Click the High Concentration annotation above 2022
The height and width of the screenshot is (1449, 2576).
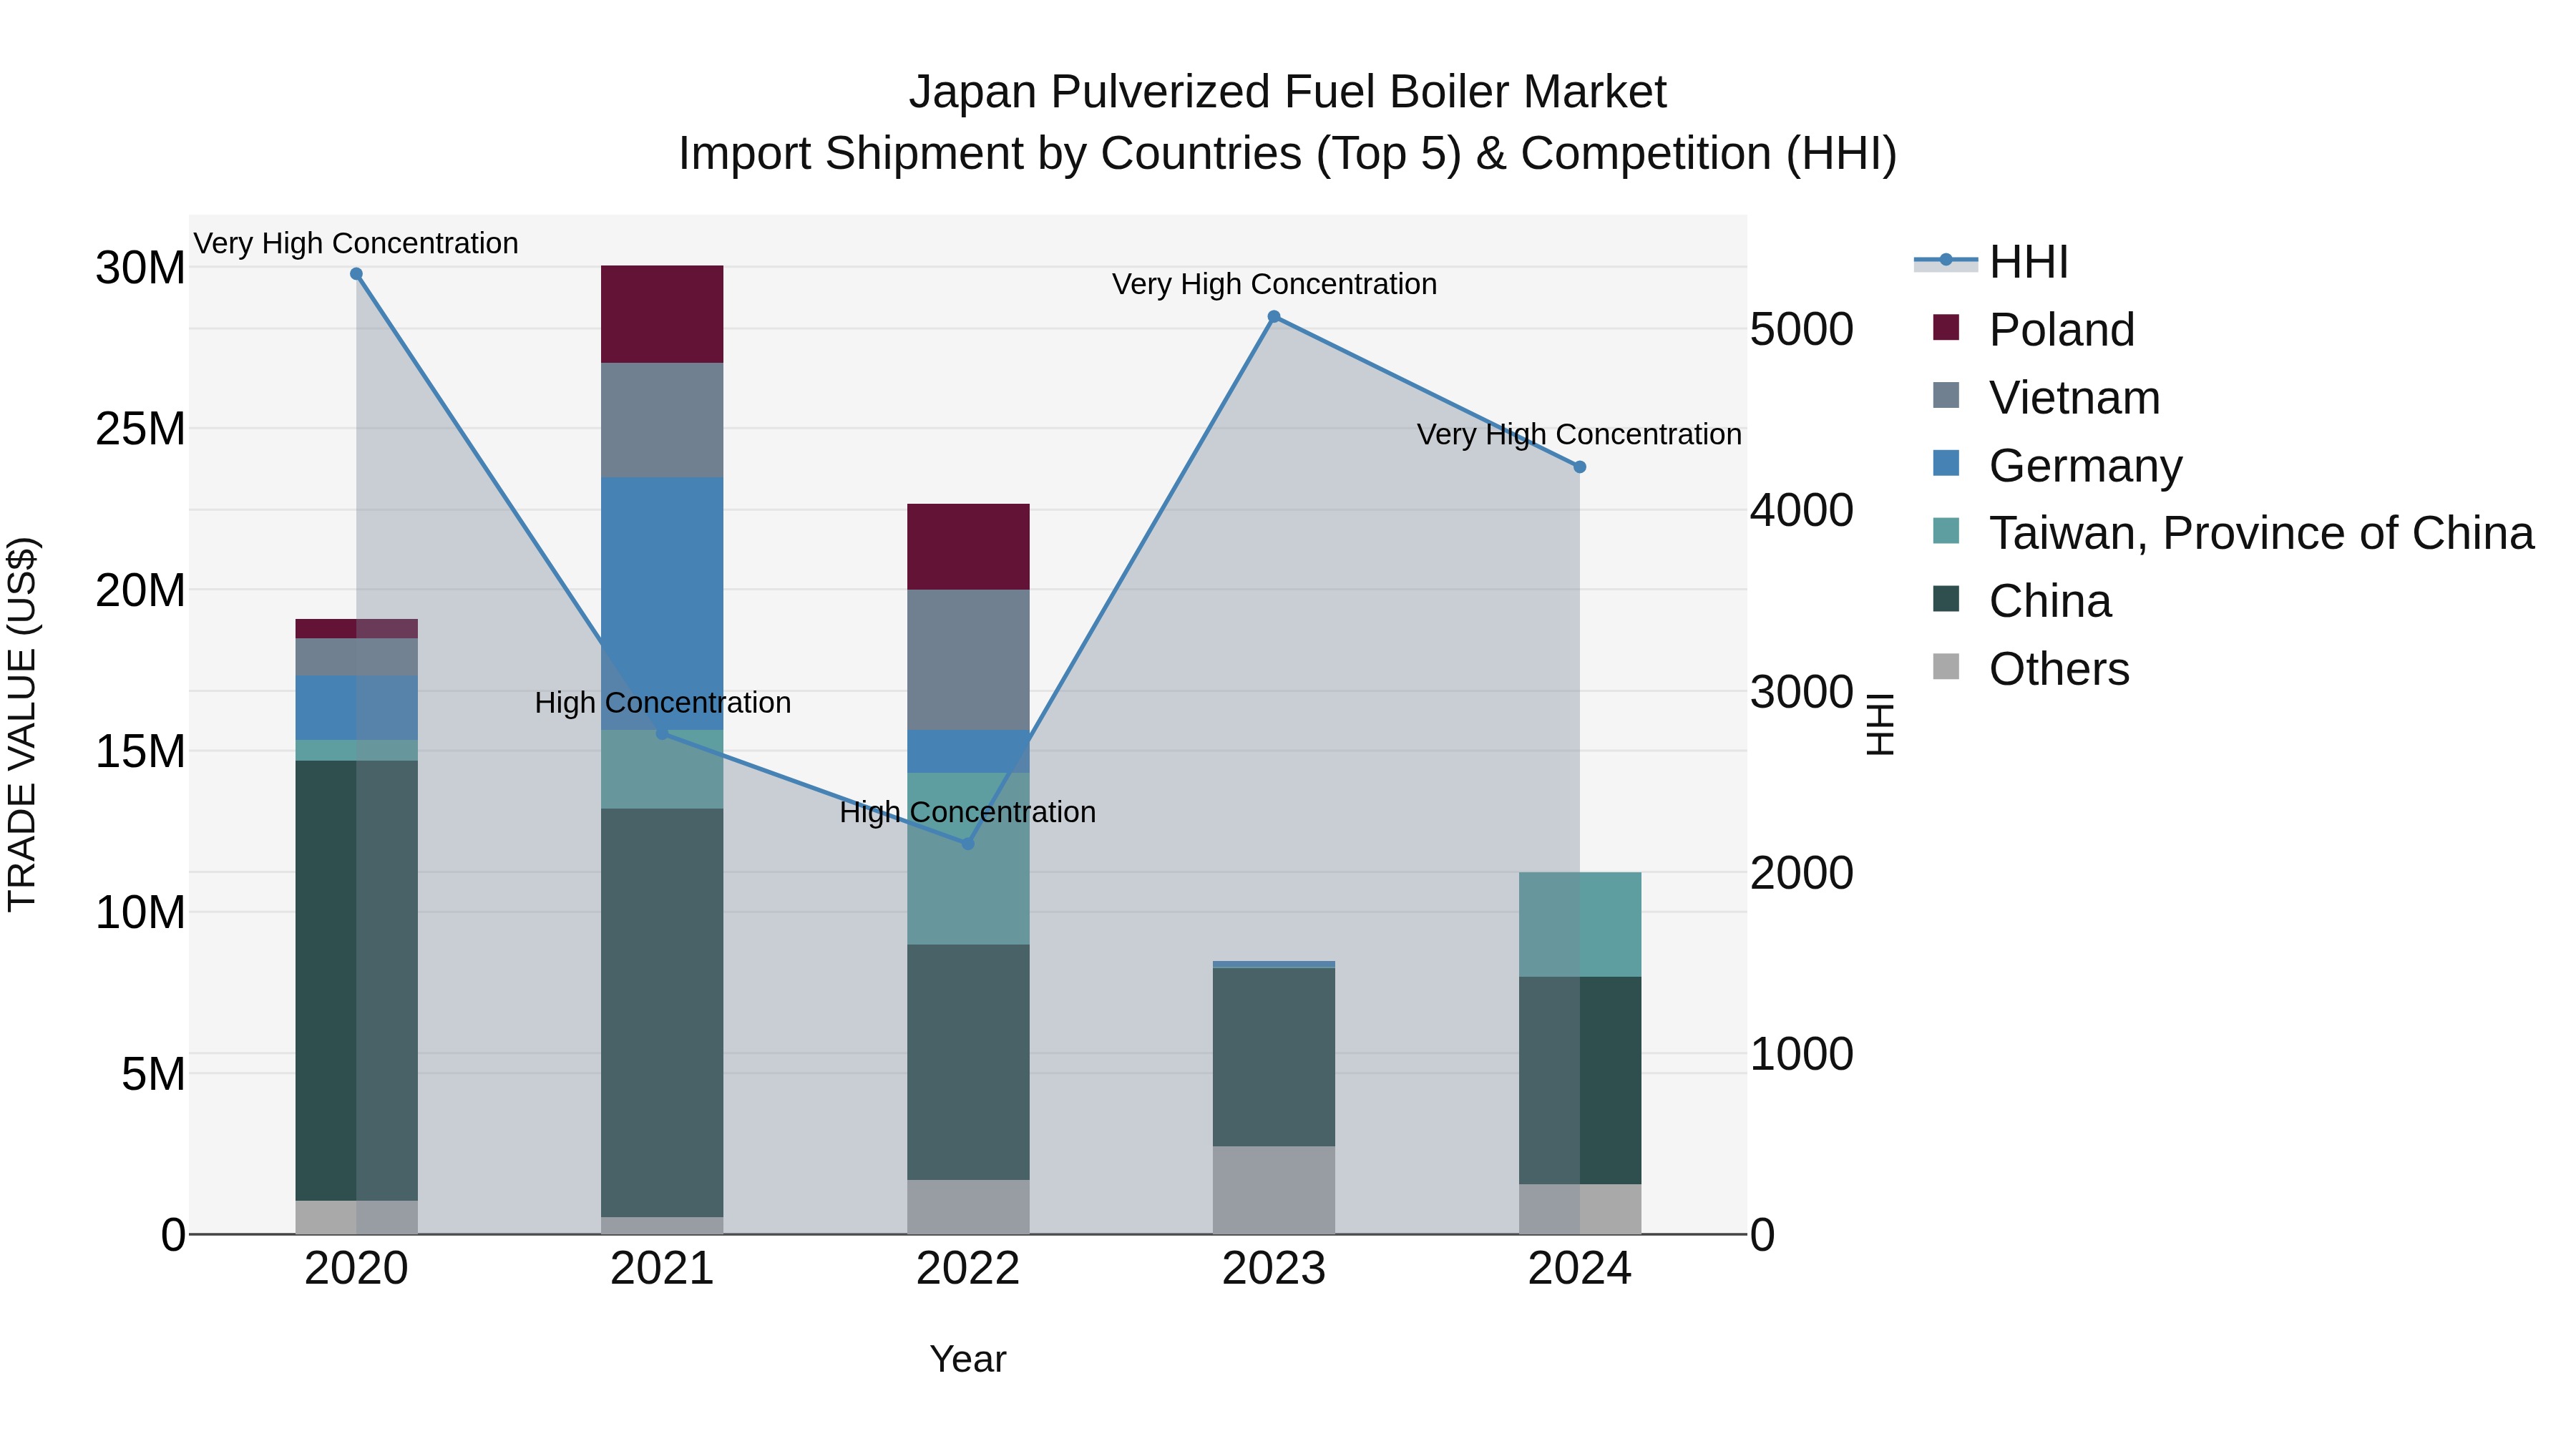click(968, 812)
